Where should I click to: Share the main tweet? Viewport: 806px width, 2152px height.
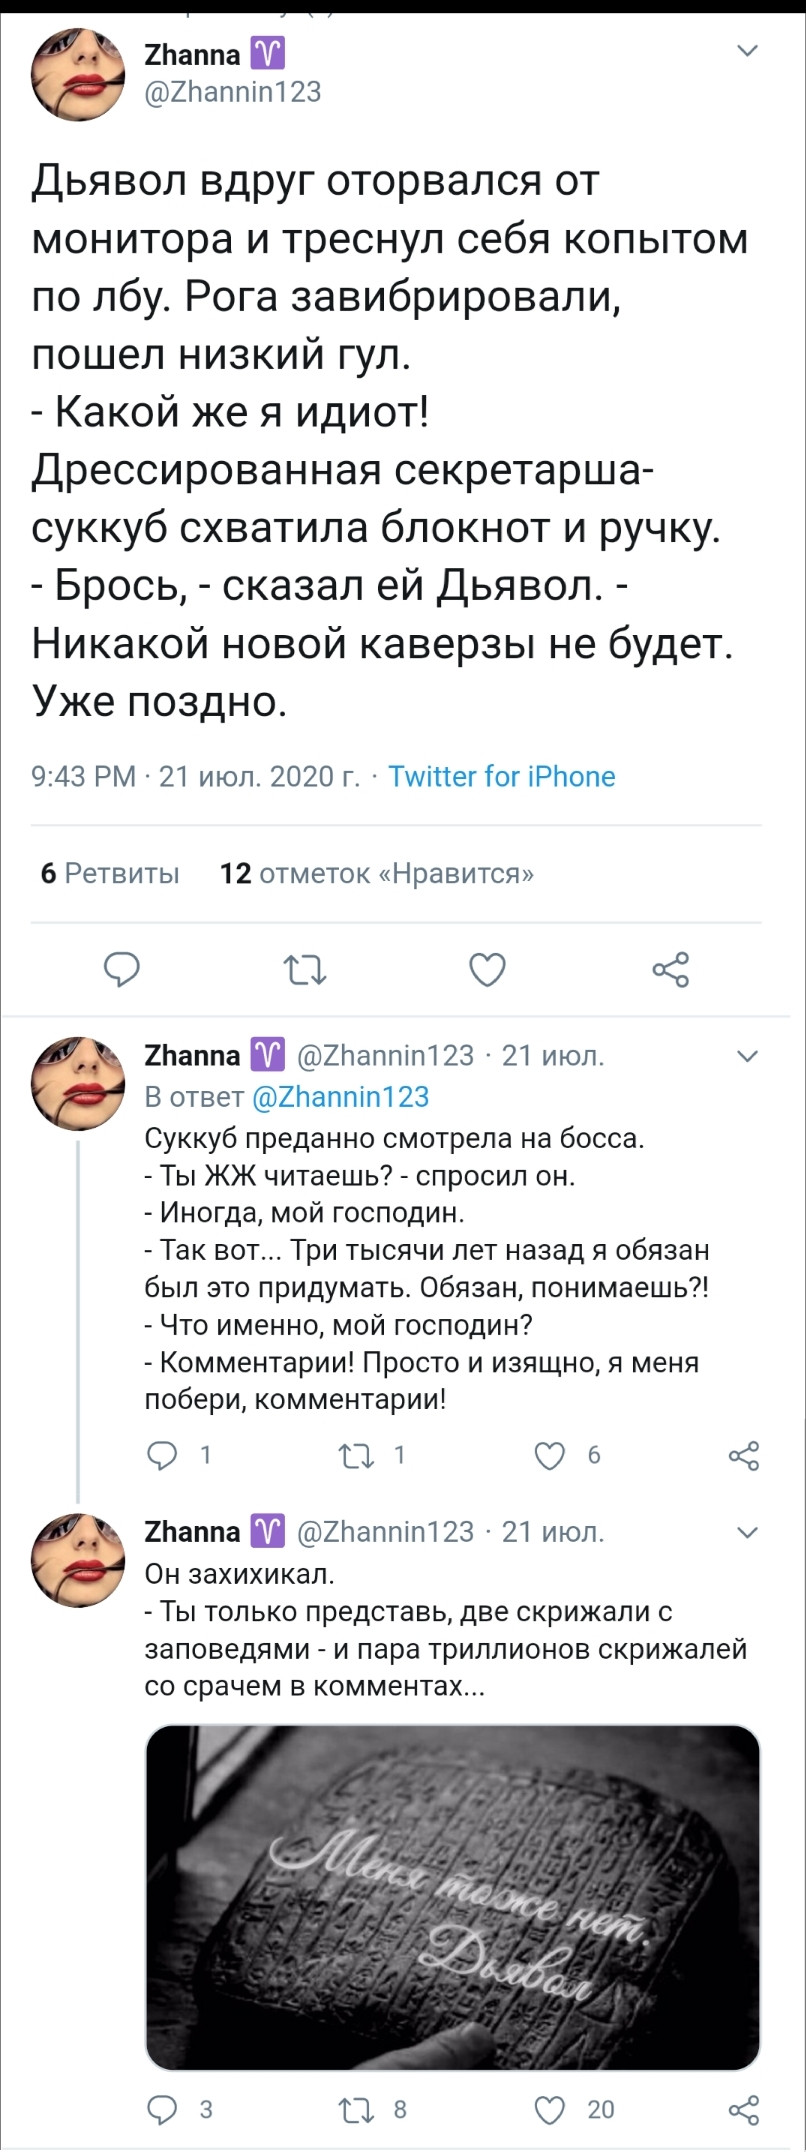670,969
